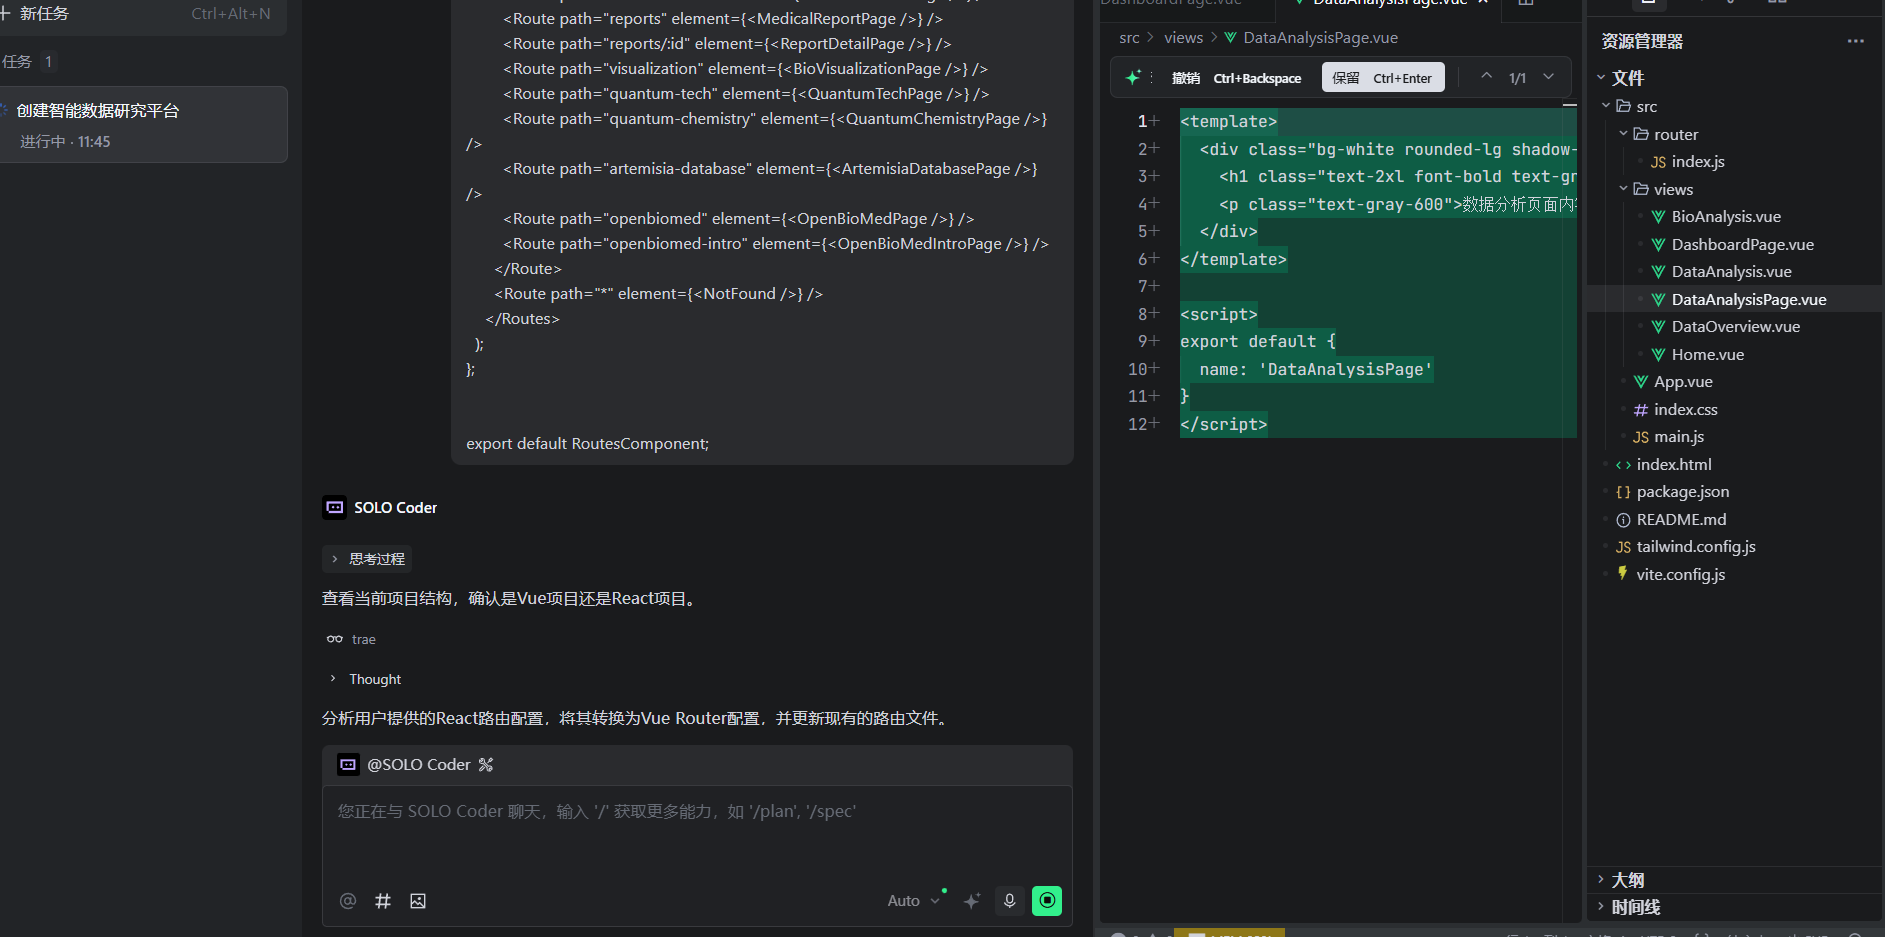Click the SOLO Coder avatar icon in chat
The height and width of the screenshot is (937, 1885).
[334, 507]
